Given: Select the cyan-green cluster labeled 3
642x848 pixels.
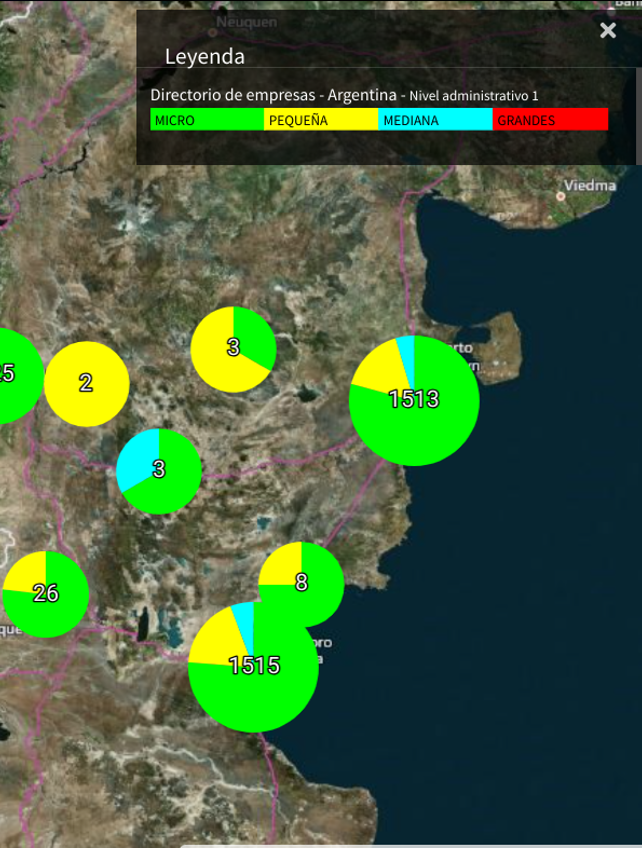Looking at the screenshot, I should [x=159, y=471].
